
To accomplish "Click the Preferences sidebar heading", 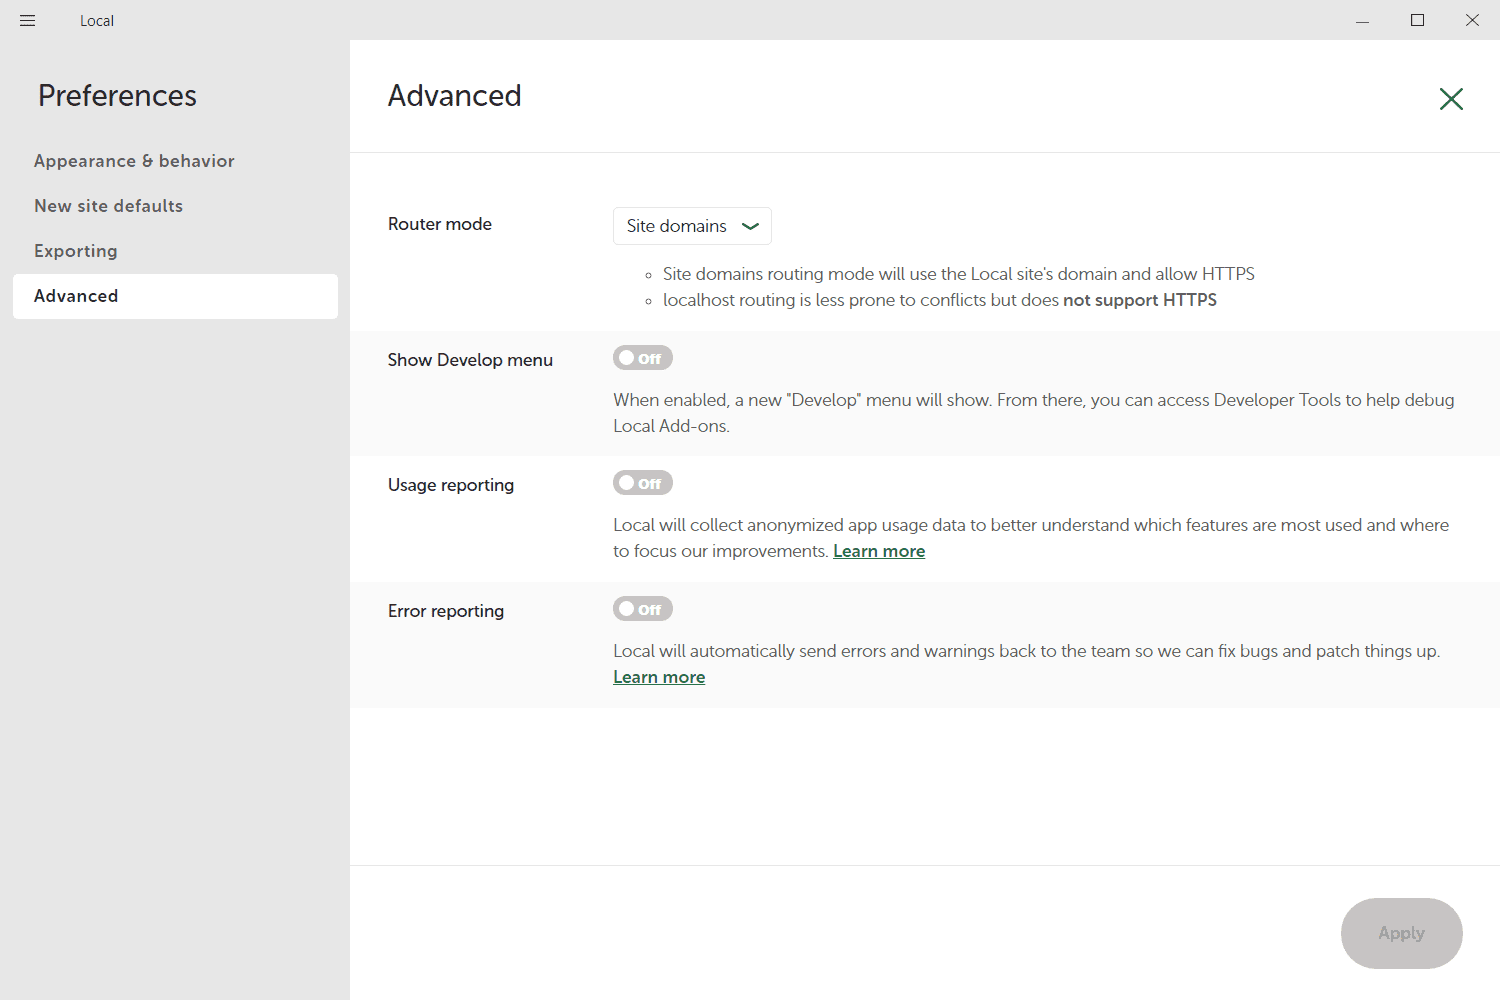I will [x=117, y=96].
